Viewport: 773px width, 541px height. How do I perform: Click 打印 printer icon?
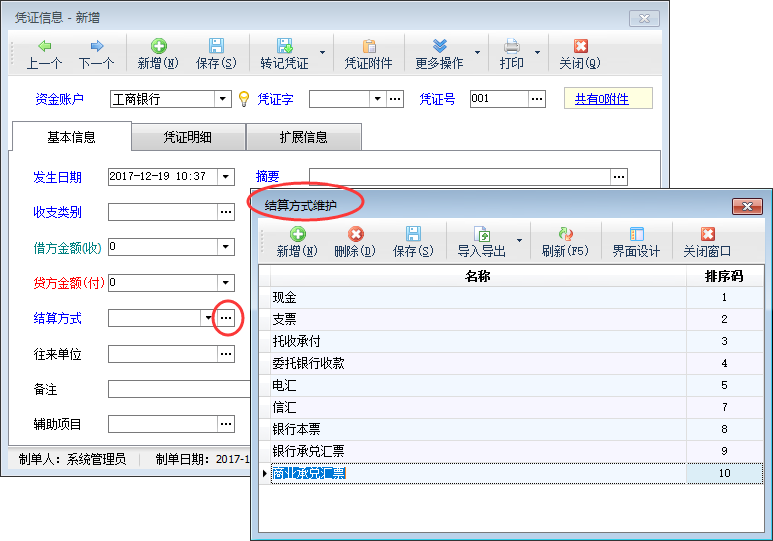(x=511, y=46)
